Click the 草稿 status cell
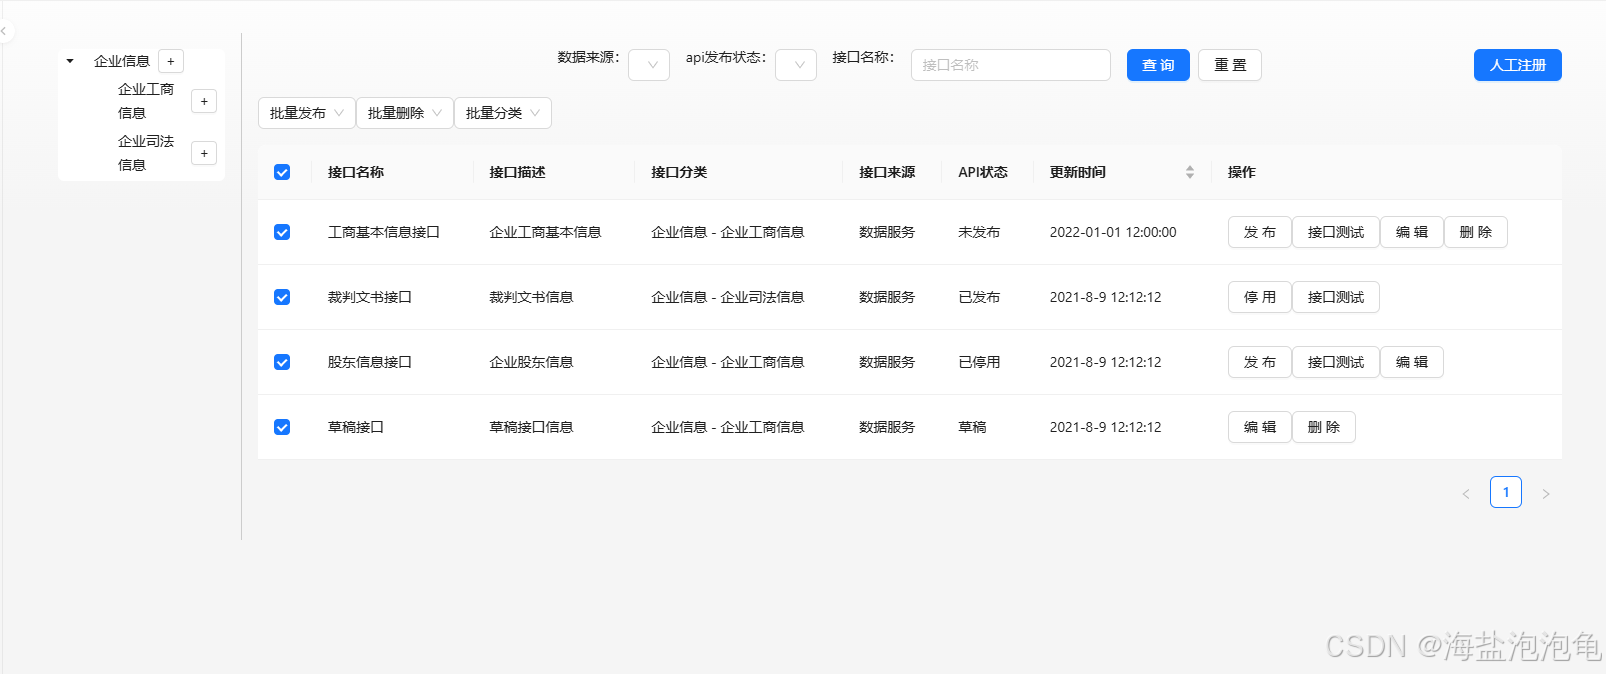The width and height of the screenshot is (1606, 674). (x=972, y=427)
